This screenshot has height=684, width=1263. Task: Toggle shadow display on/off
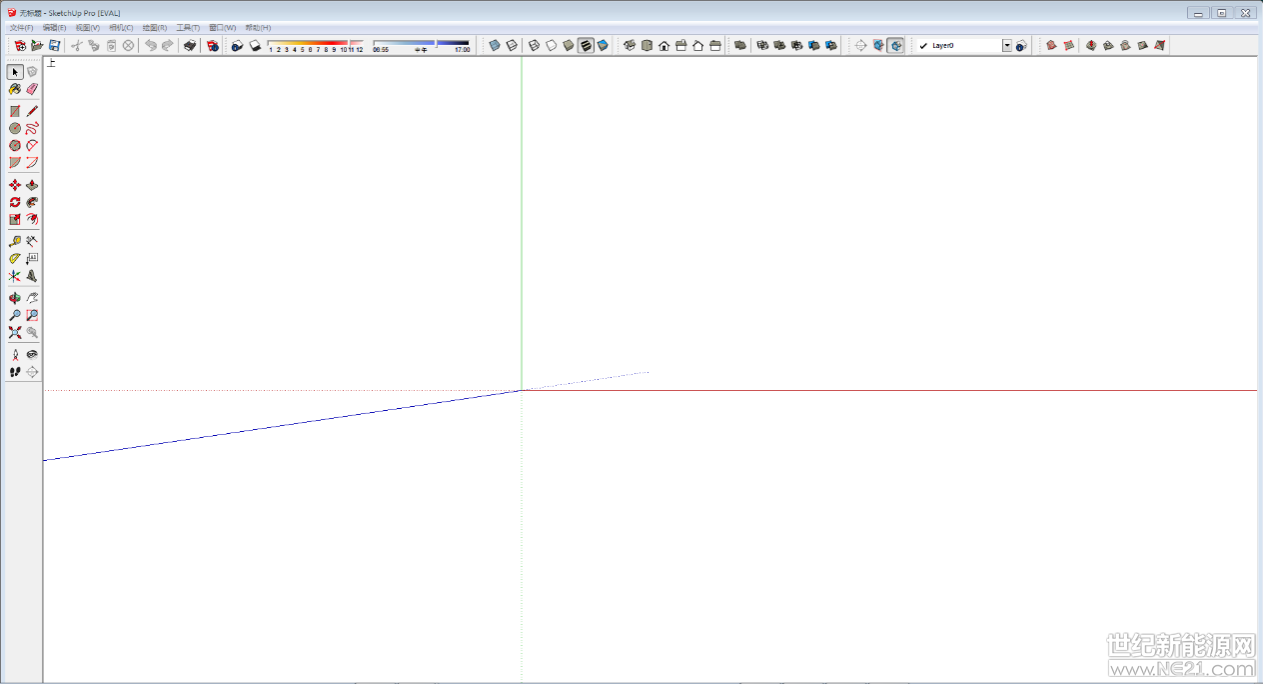pyautogui.click(x=254, y=45)
